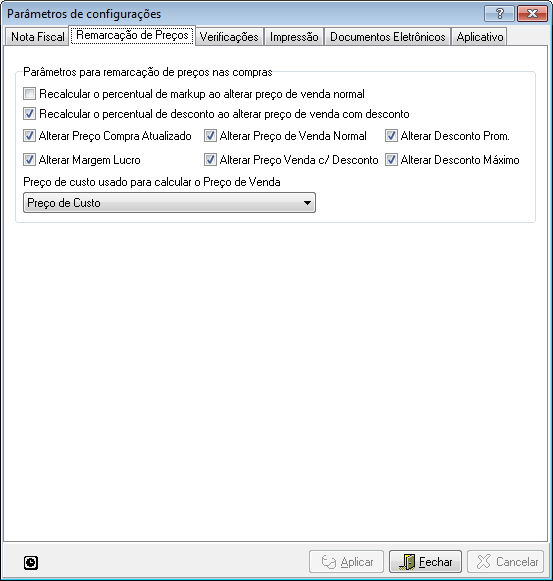
Task: Uncheck Alterar Preço de Venda Normal
Action: [210, 136]
